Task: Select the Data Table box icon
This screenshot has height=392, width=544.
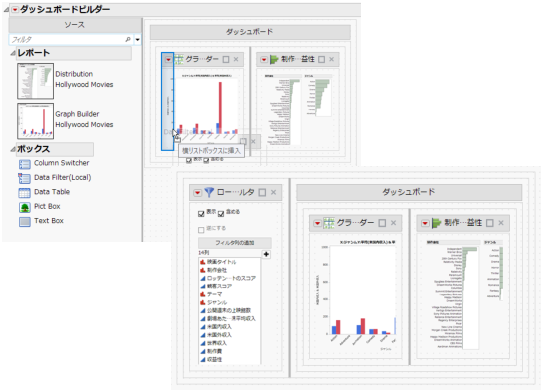Action: point(25,193)
